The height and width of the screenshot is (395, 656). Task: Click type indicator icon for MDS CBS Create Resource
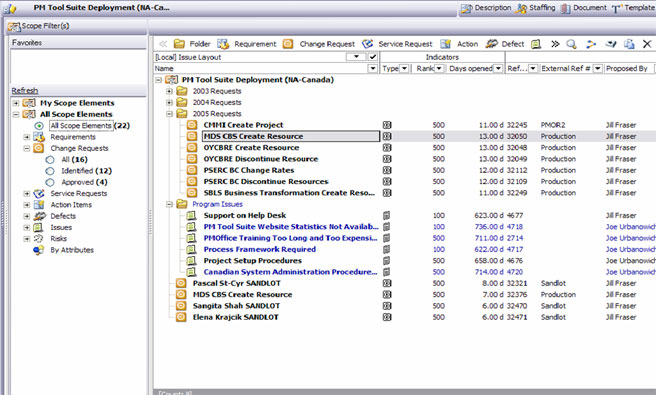(387, 136)
